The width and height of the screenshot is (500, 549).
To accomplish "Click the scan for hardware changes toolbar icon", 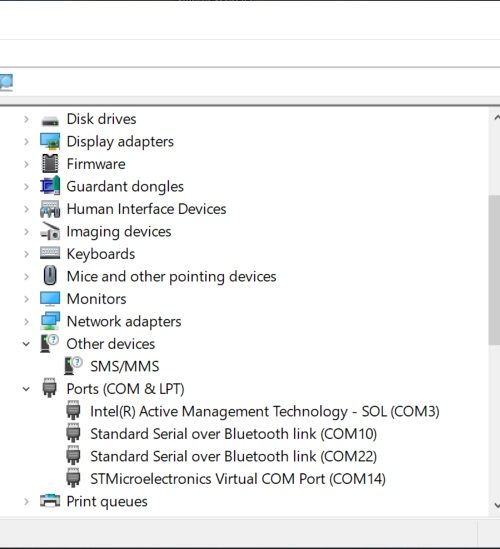I will pyautogui.click(x=6, y=83).
